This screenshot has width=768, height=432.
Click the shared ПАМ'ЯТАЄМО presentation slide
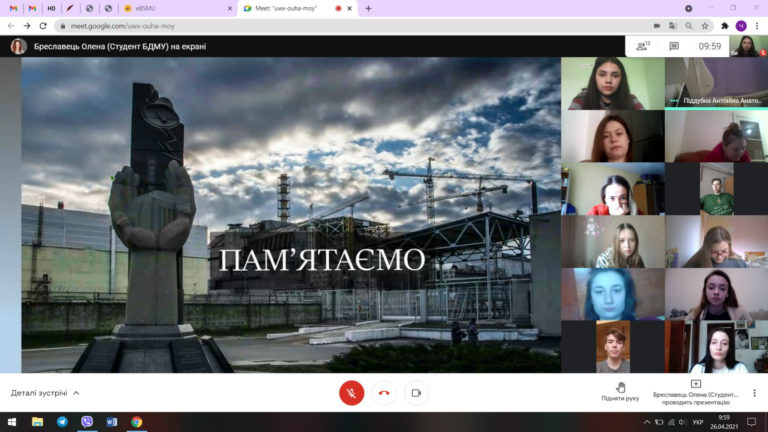tap(290, 215)
